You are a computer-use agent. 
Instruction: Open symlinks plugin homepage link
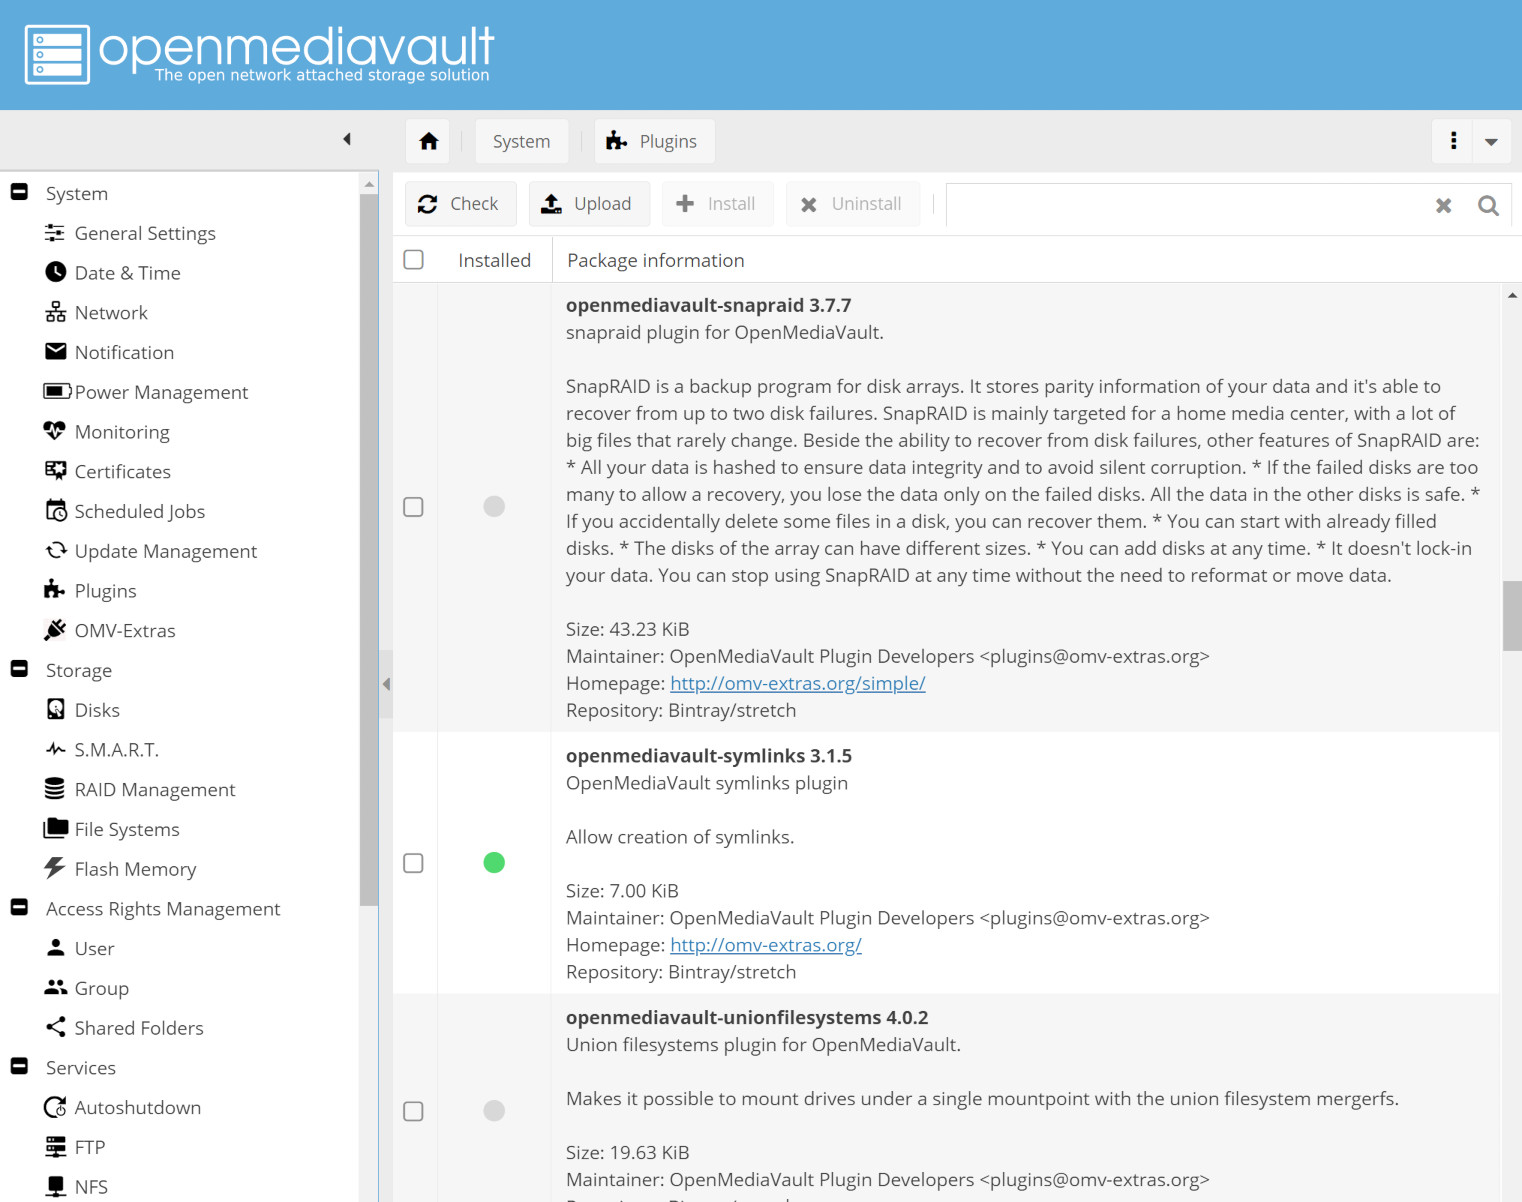pos(765,945)
